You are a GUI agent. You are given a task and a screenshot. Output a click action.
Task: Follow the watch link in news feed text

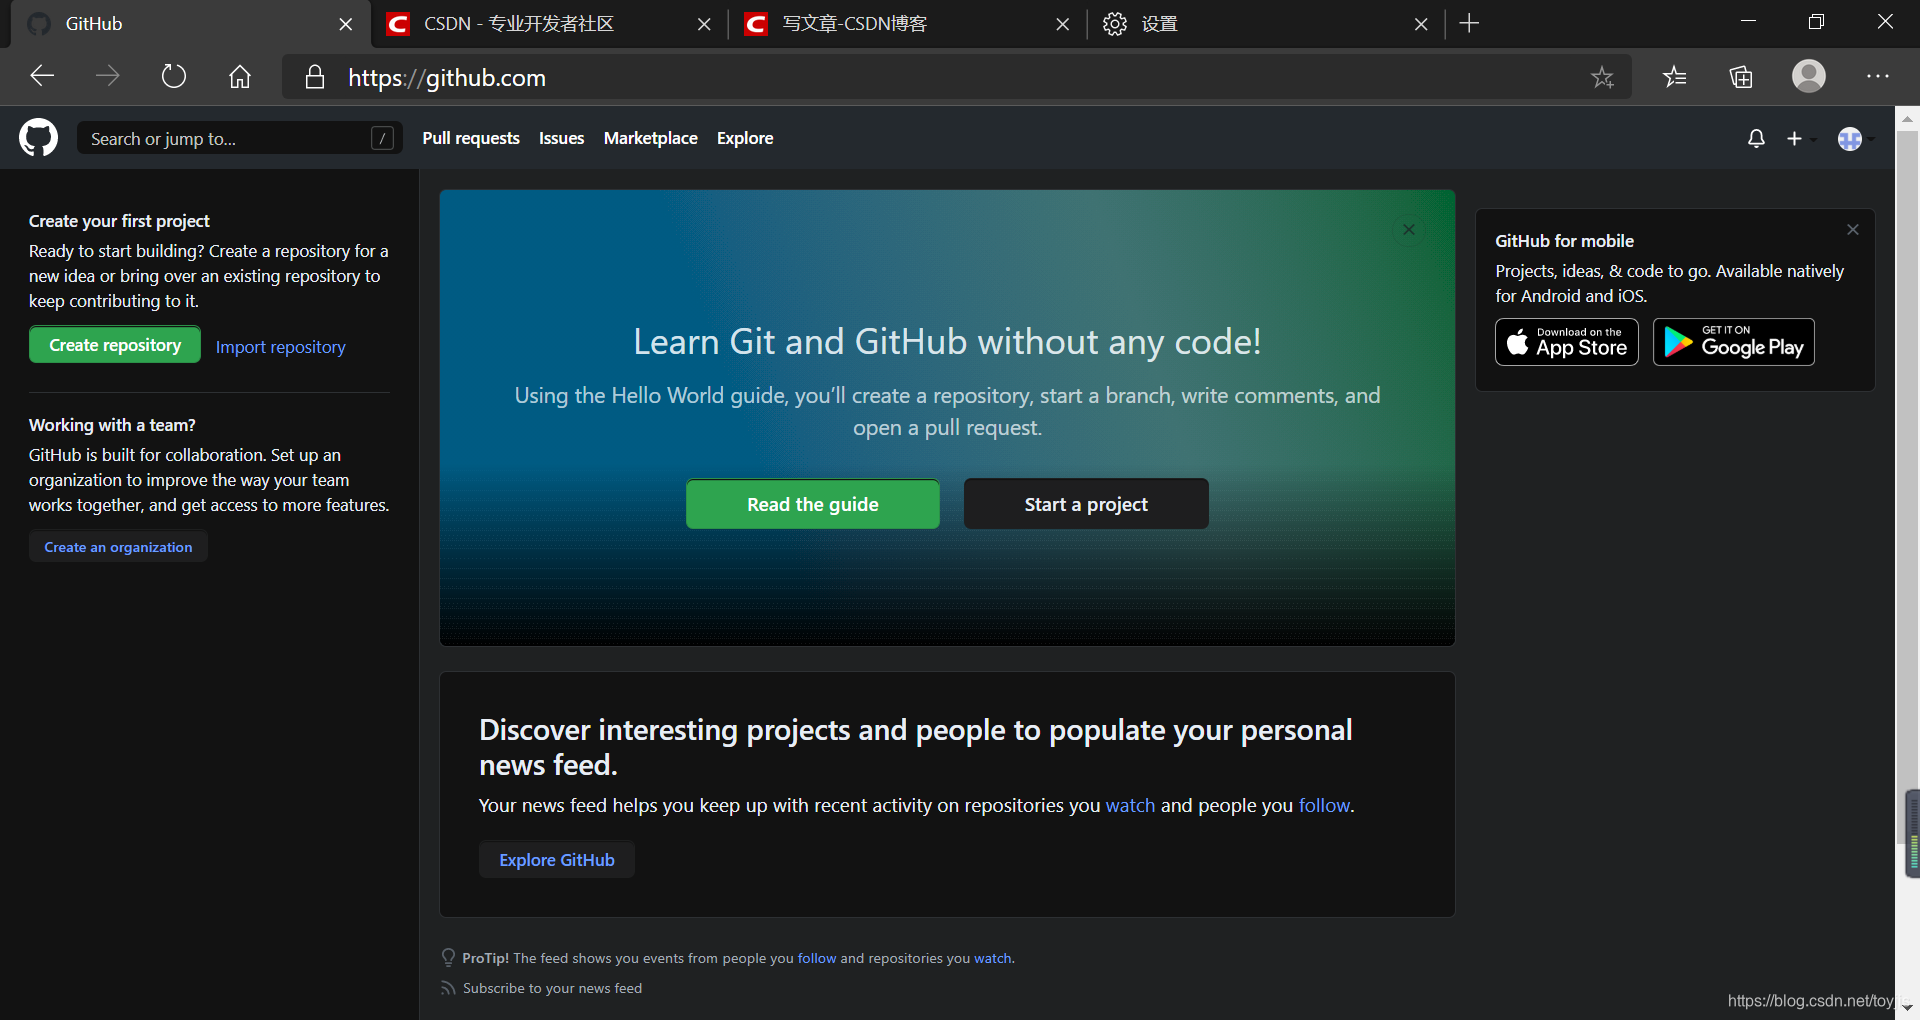point(1130,805)
